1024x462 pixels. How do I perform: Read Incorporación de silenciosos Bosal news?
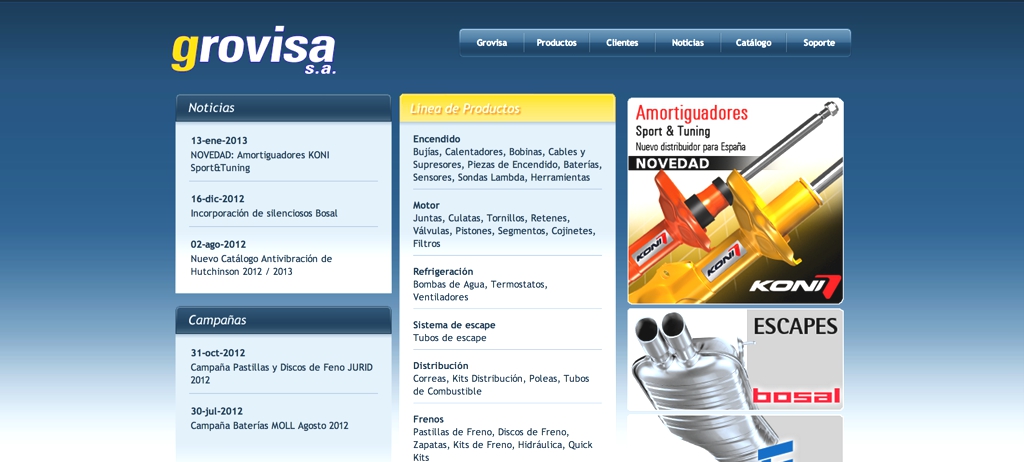(264, 213)
